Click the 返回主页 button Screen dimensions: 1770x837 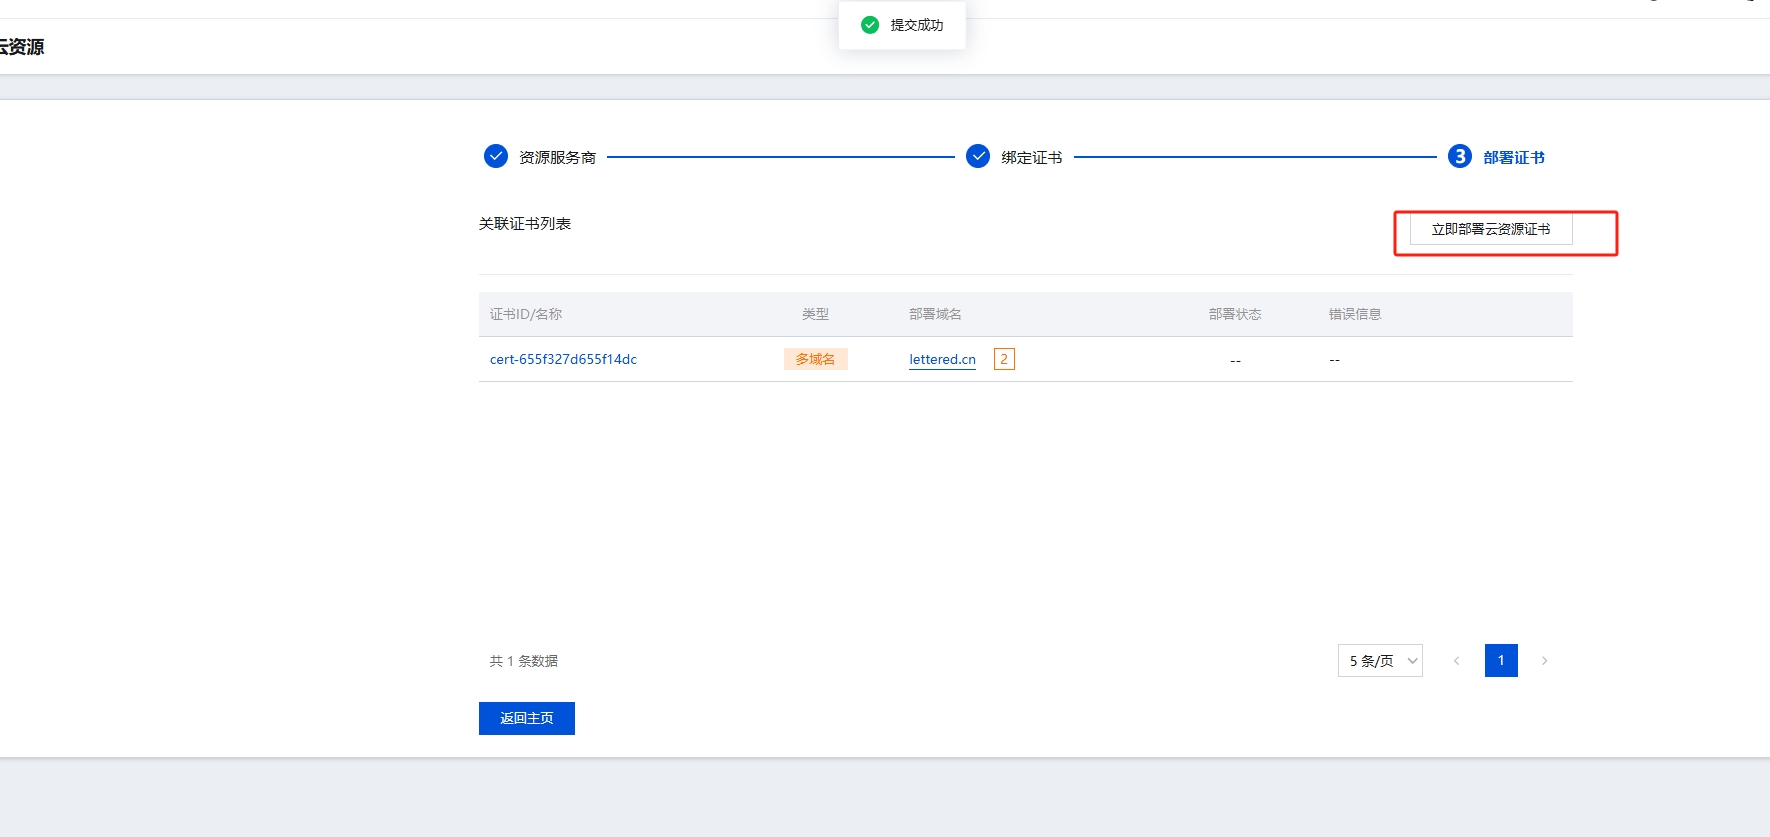[x=527, y=718]
